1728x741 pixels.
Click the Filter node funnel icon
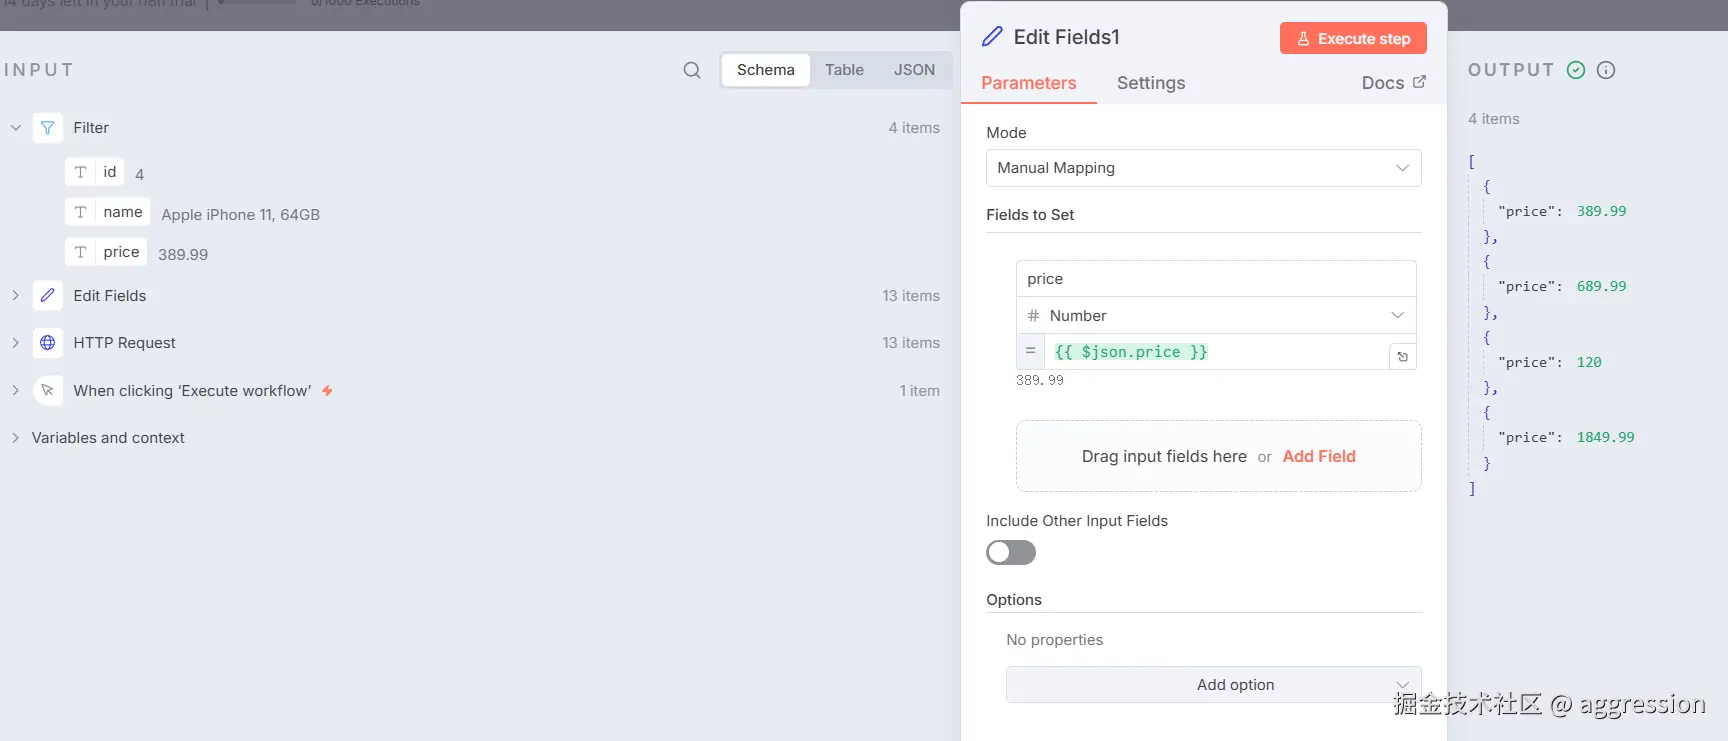pyautogui.click(x=48, y=128)
